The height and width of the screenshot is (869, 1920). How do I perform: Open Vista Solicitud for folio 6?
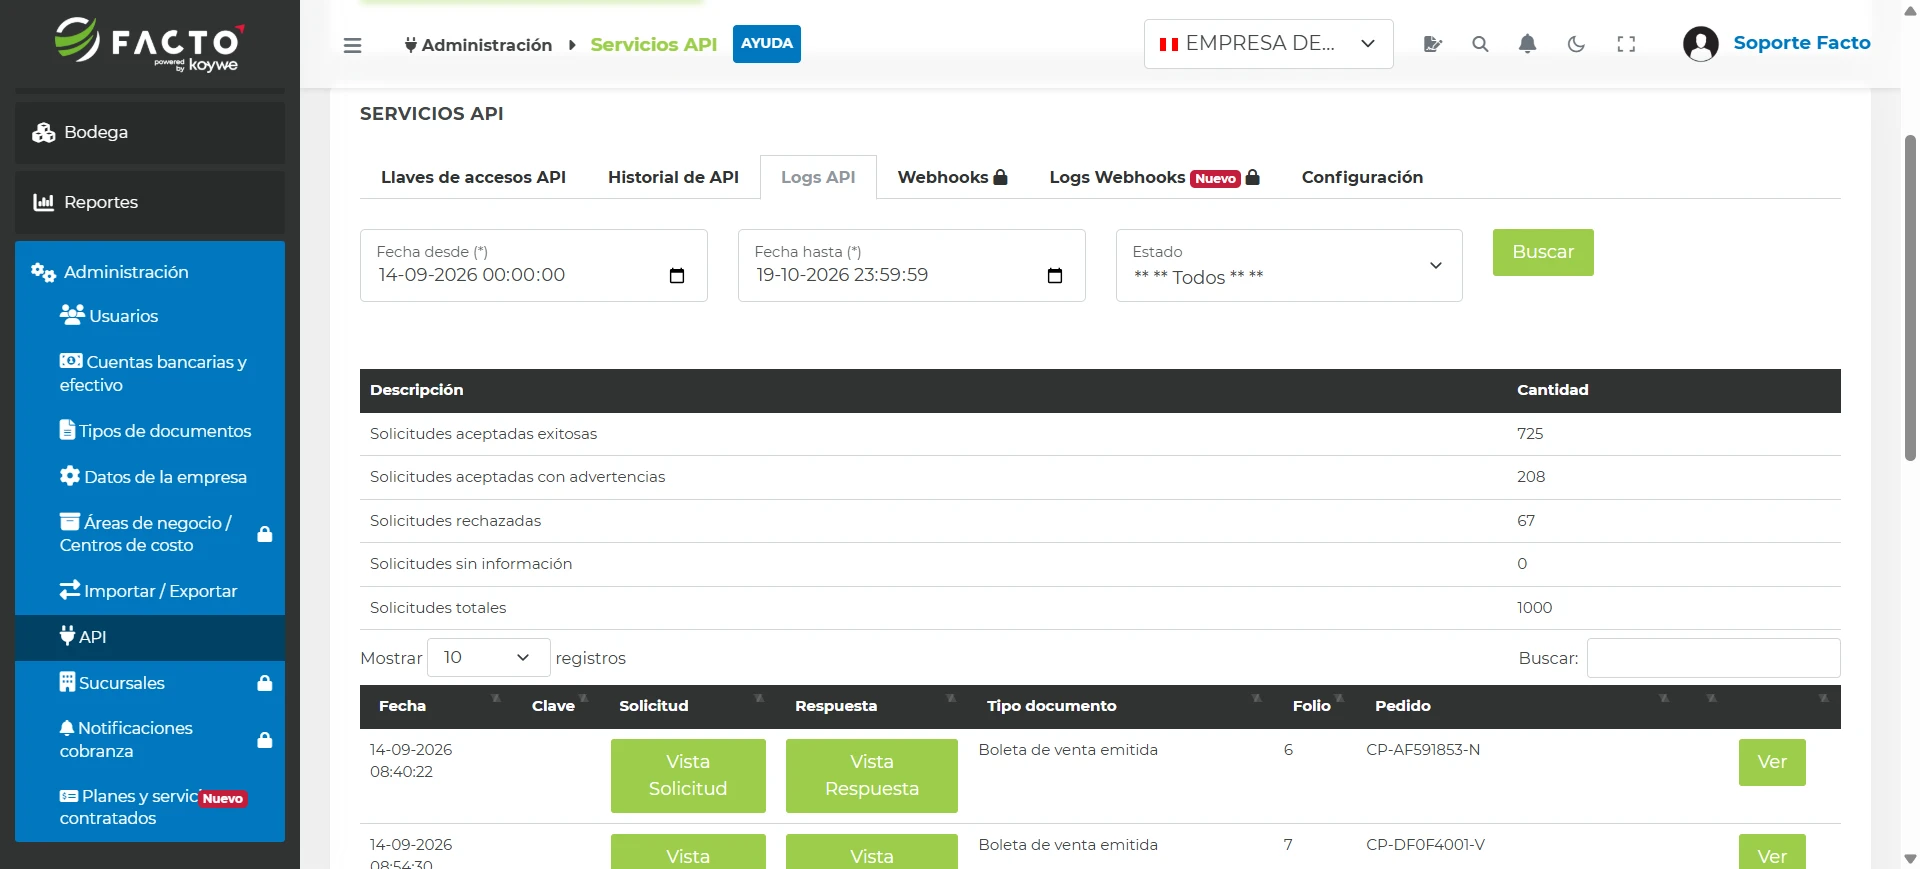(x=688, y=776)
